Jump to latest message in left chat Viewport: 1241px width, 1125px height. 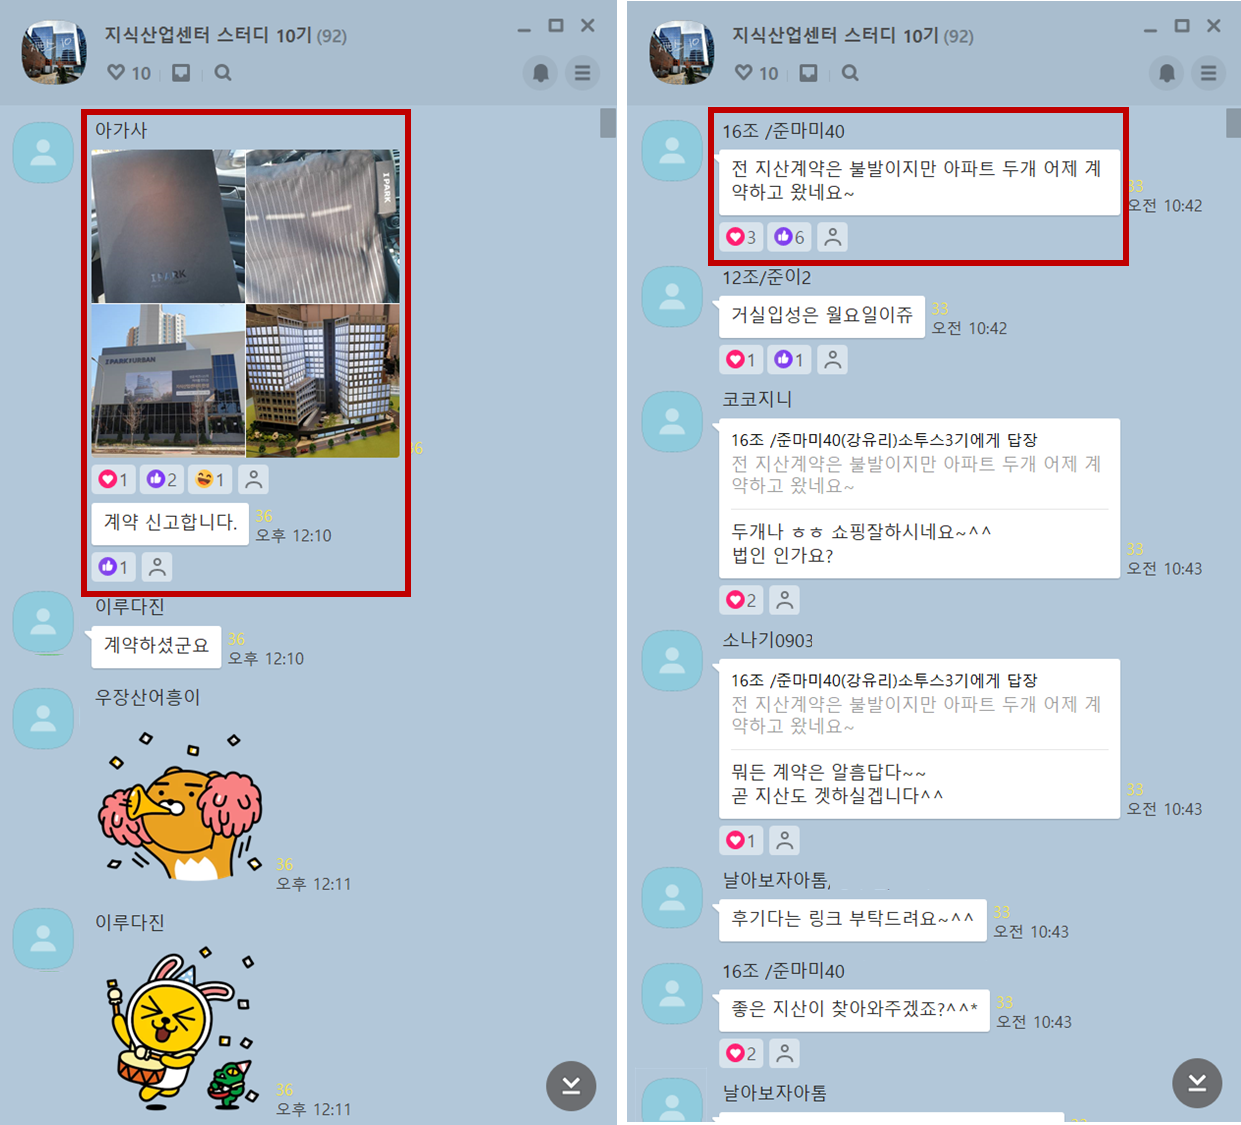[571, 1085]
